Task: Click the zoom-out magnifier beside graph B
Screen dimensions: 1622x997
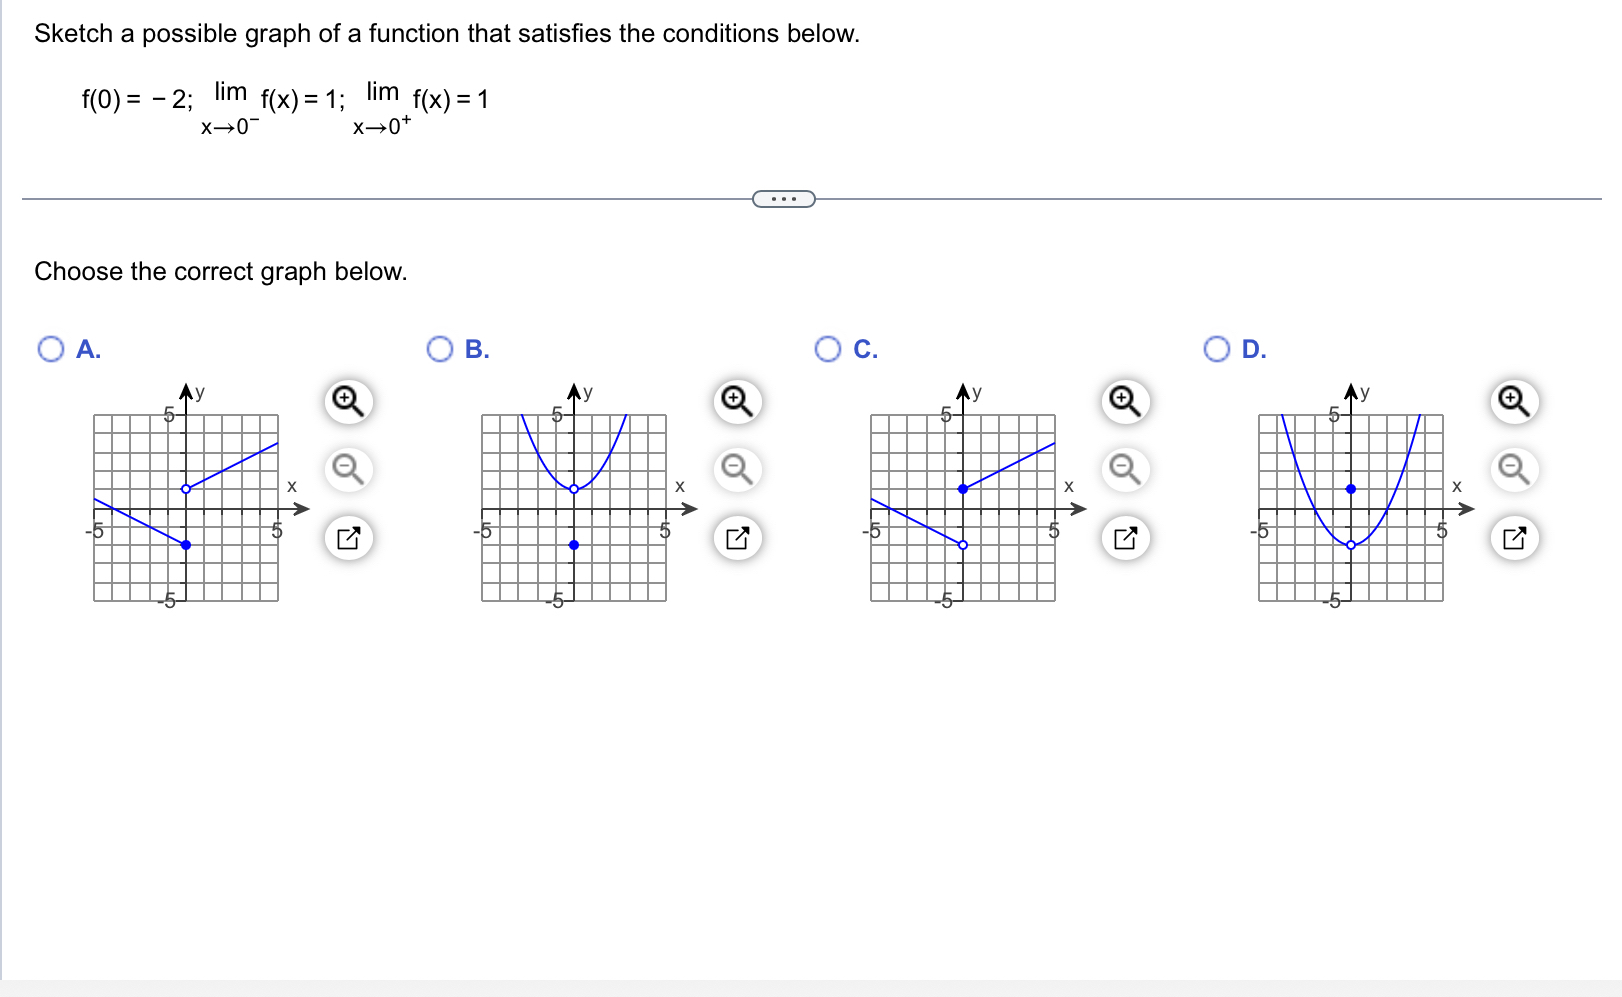Action: [x=737, y=468]
